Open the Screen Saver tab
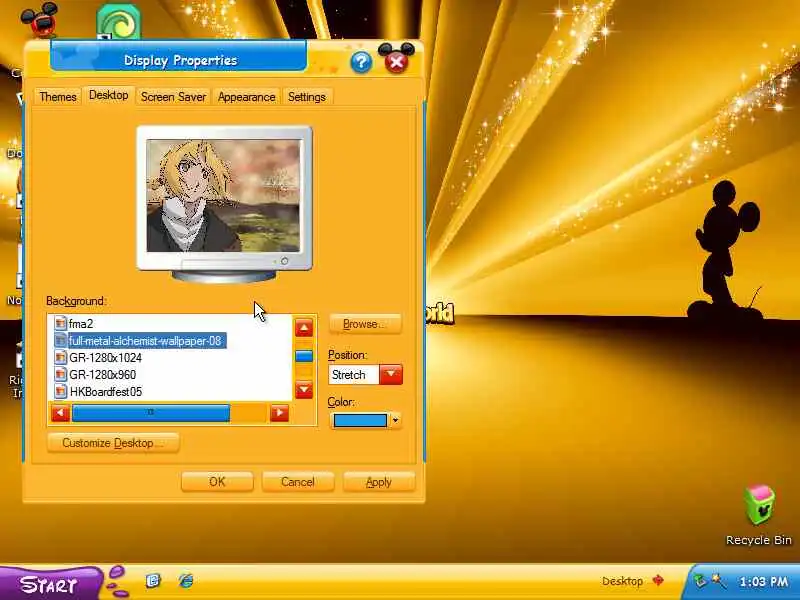800x600 pixels. point(173,97)
